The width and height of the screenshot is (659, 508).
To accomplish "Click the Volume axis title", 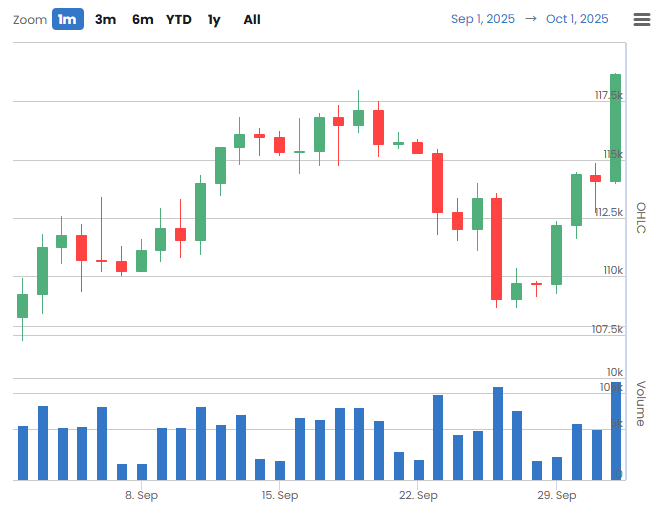I will (641, 404).
